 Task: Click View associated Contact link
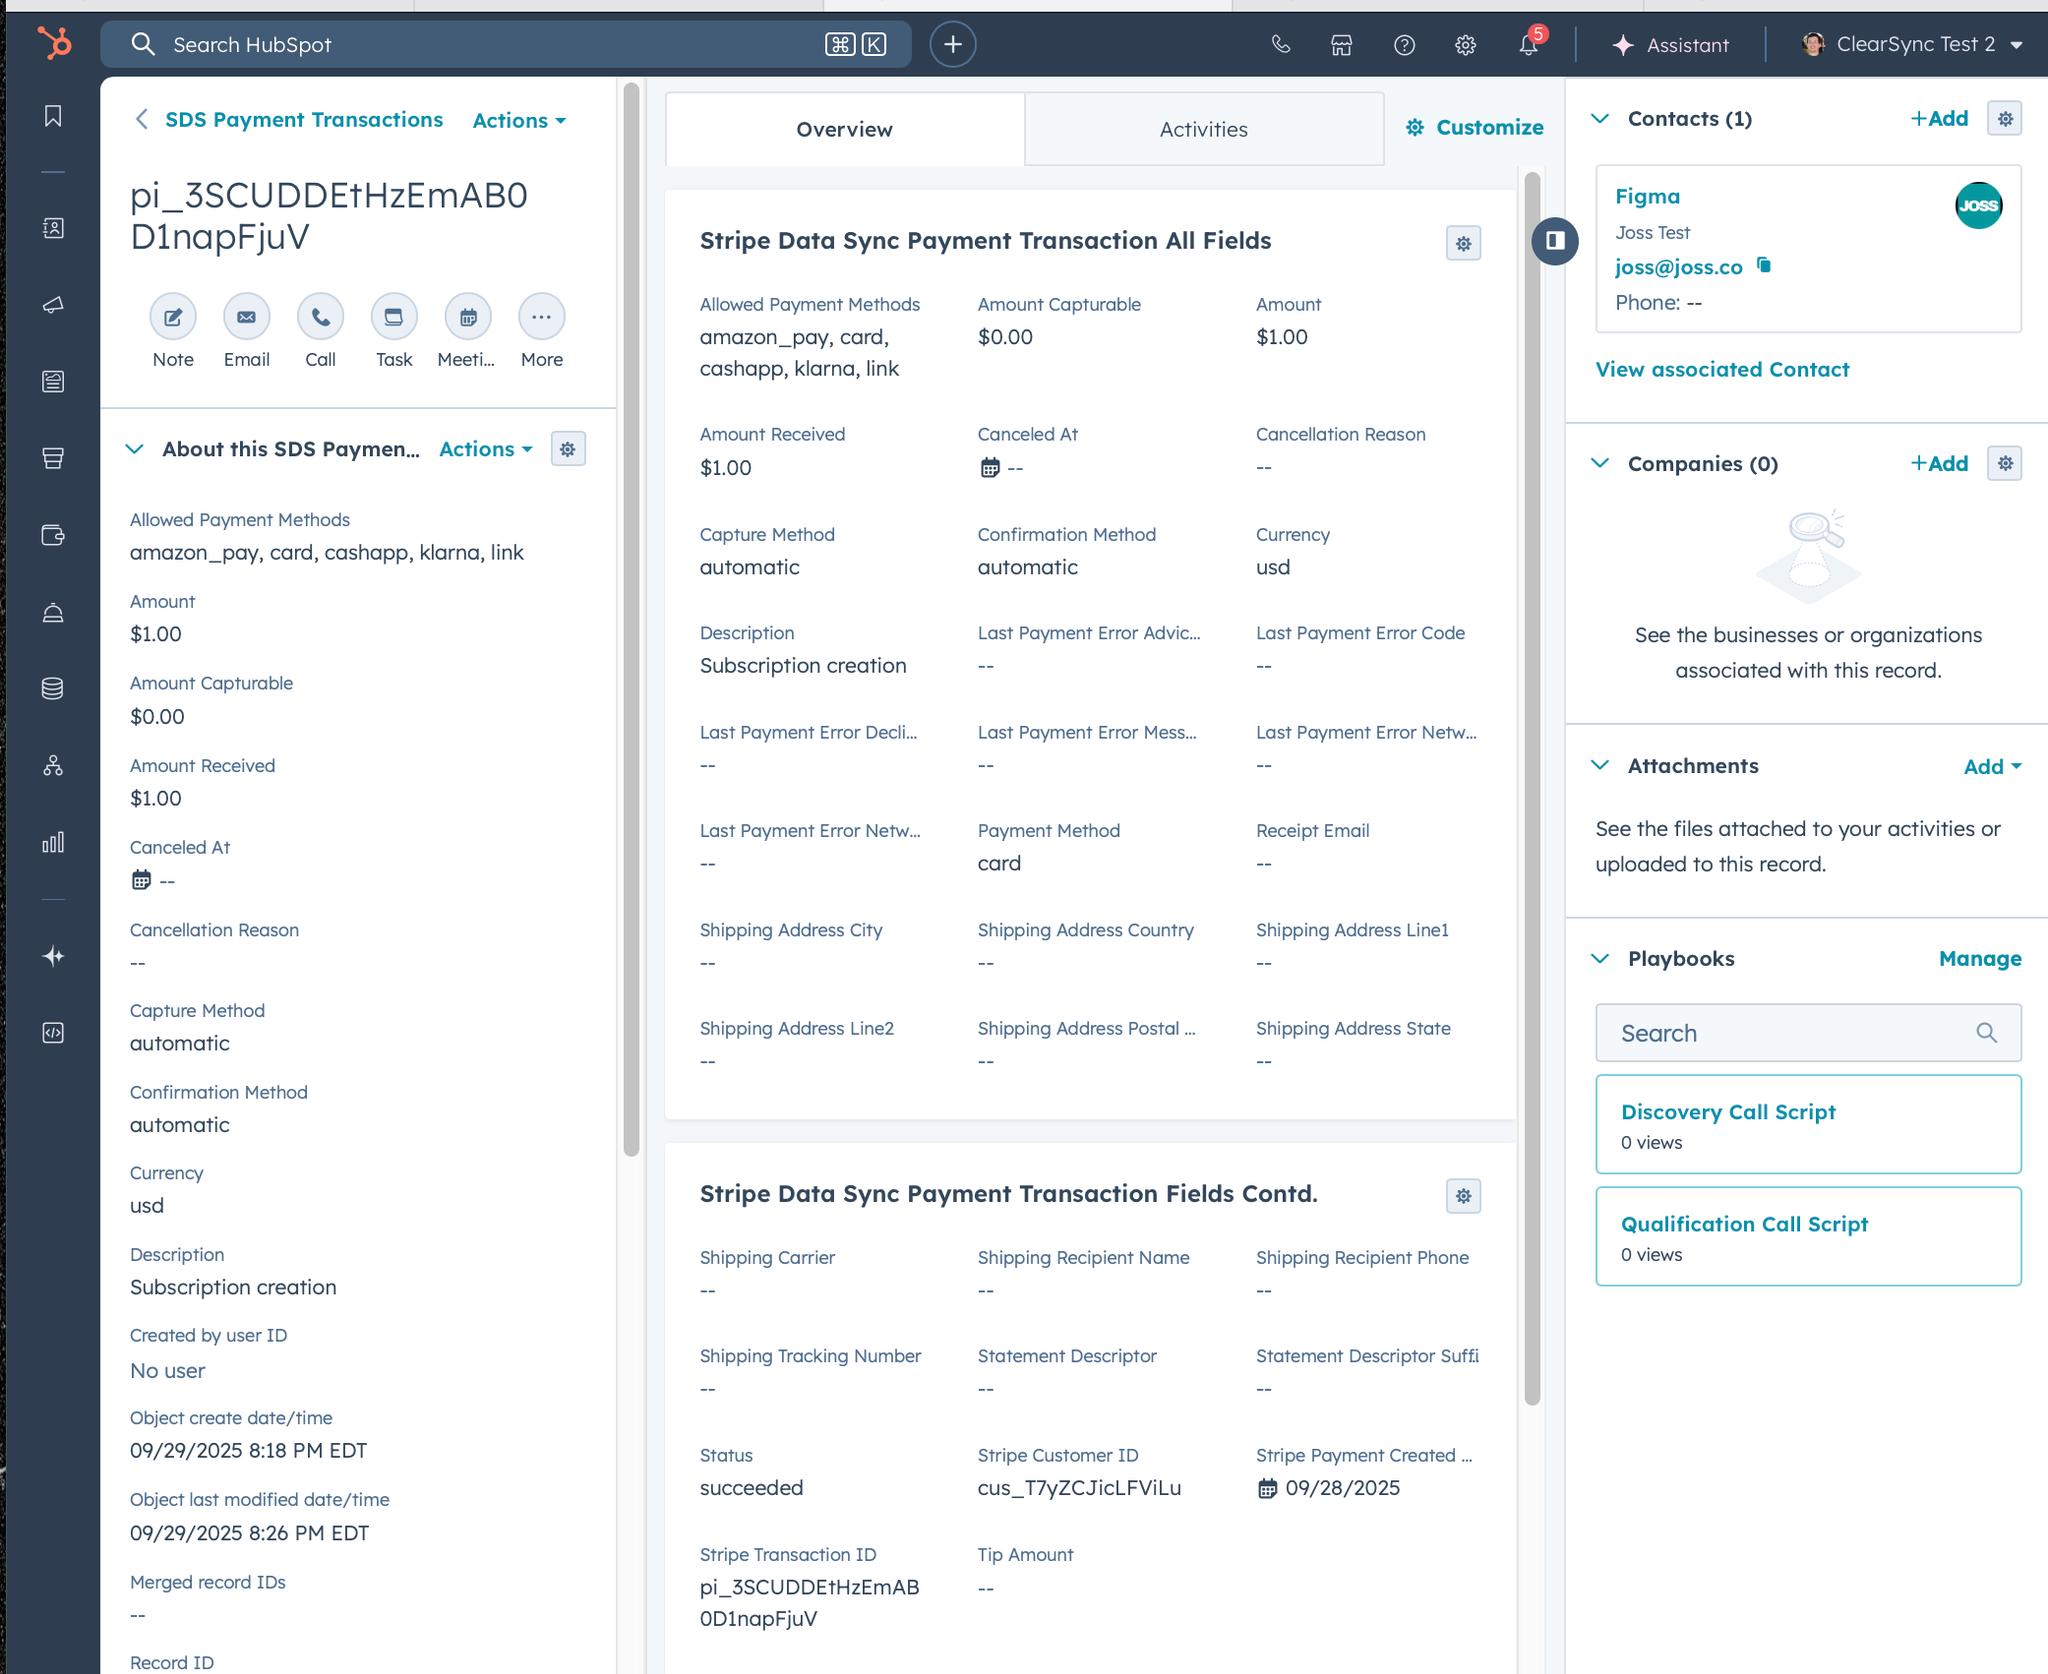(1722, 370)
